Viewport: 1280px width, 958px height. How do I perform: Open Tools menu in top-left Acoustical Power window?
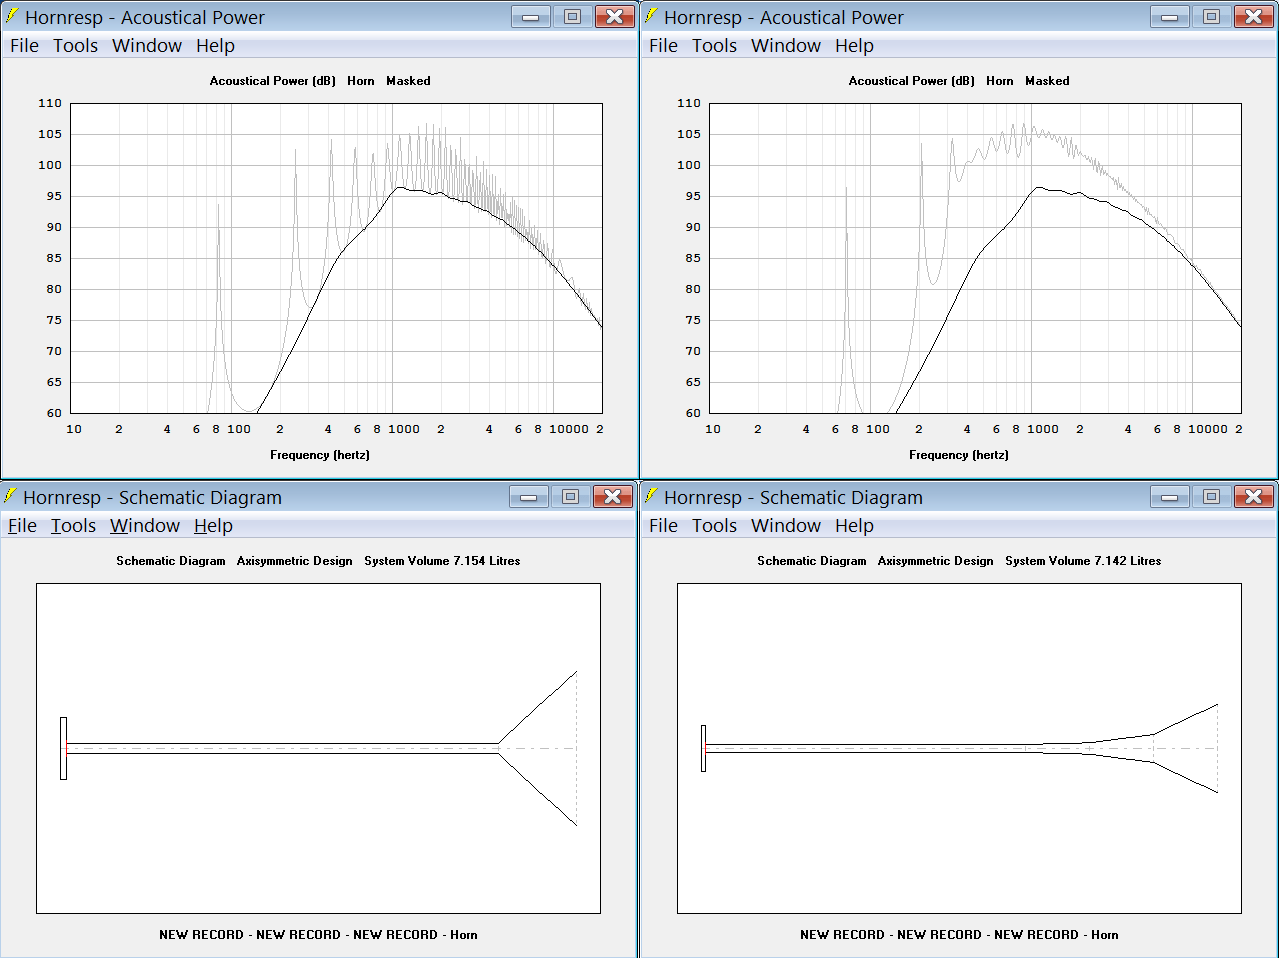coord(75,45)
